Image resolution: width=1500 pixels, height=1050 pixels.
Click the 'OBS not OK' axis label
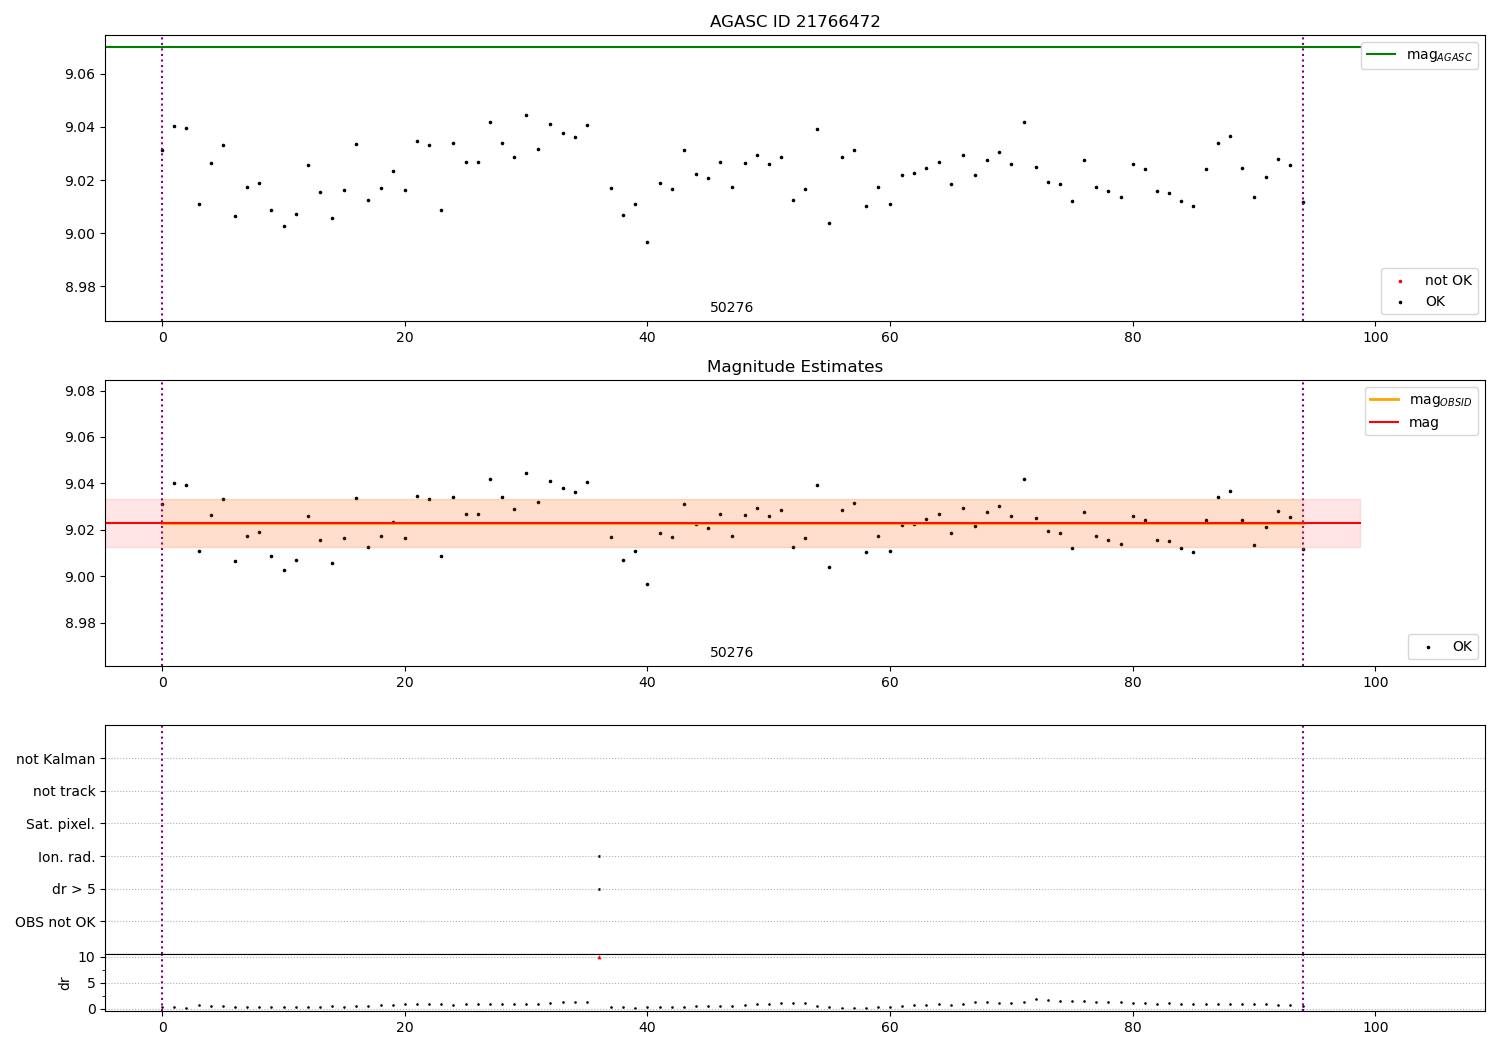click(x=56, y=921)
